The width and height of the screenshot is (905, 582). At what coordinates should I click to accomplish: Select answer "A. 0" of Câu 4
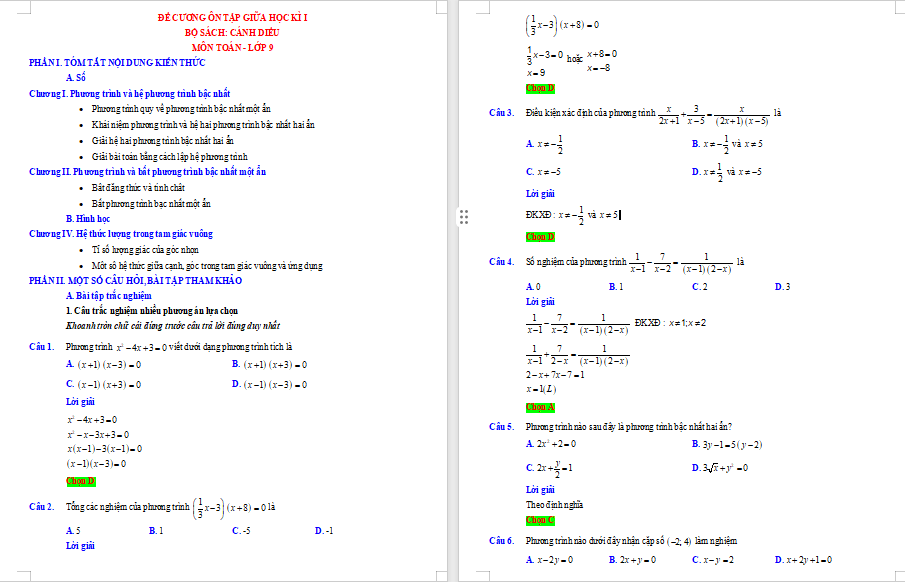tap(533, 286)
